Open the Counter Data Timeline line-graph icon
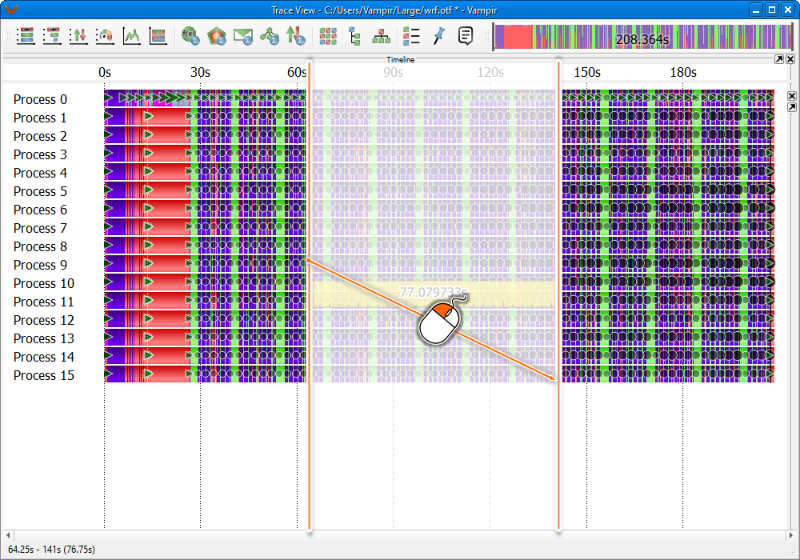This screenshot has height=560, width=800. 132,36
